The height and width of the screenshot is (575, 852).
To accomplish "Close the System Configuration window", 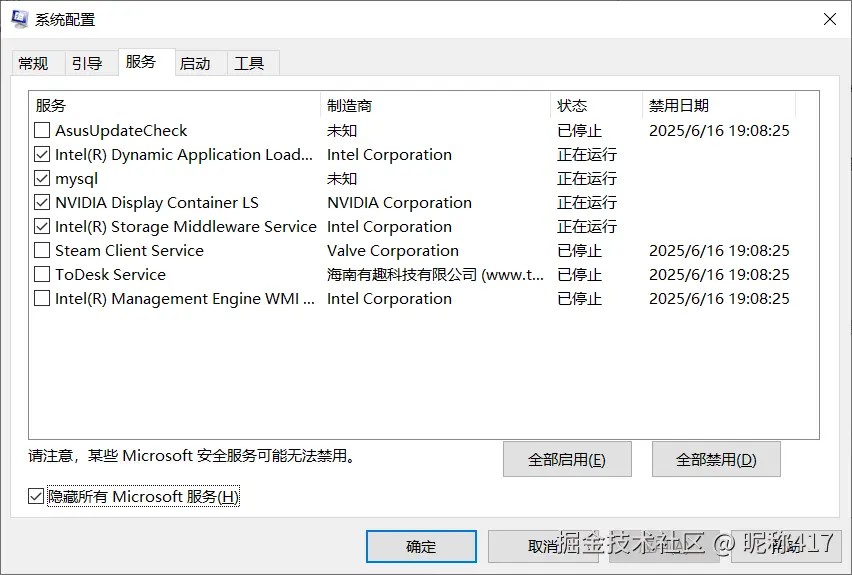I will (829, 19).
